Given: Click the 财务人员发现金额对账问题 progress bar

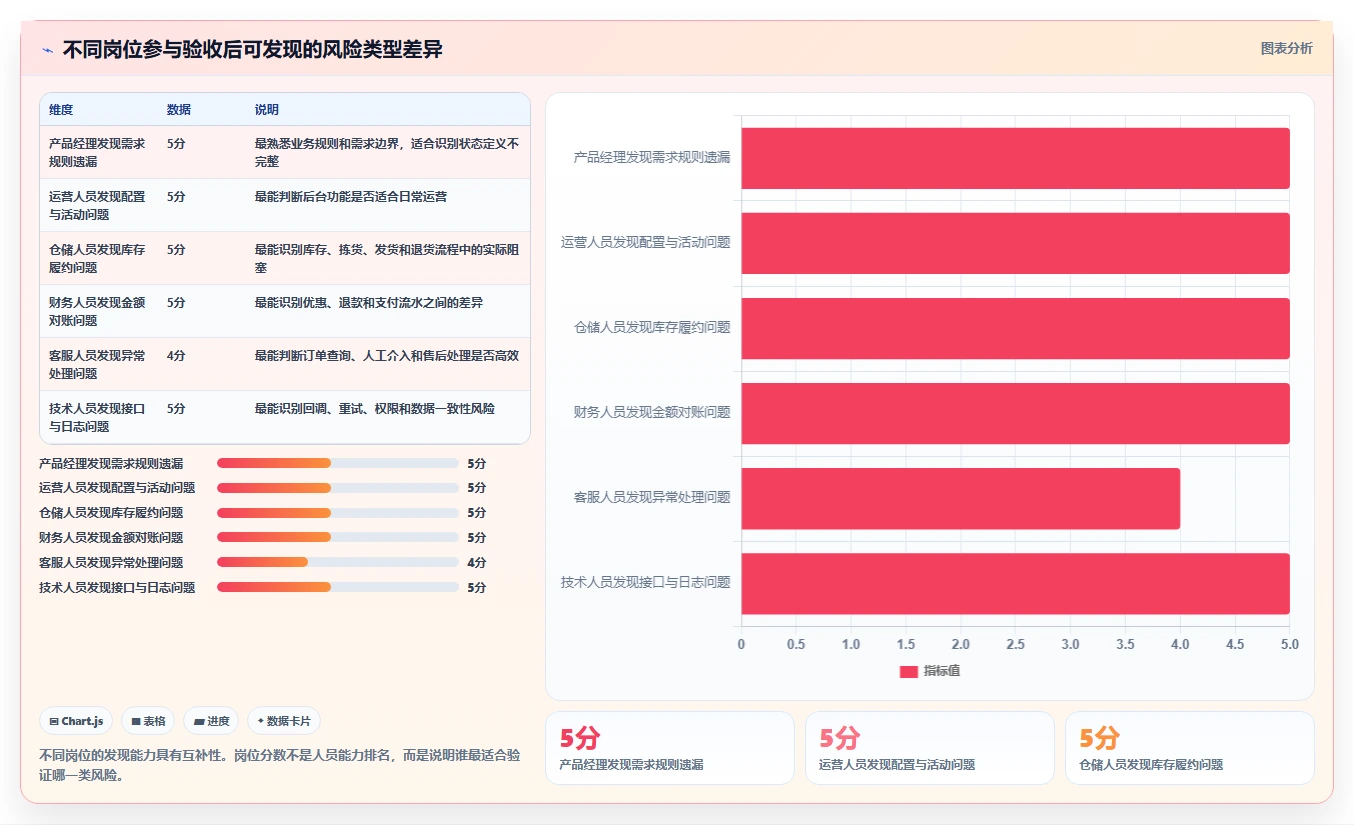Looking at the screenshot, I should coord(337,538).
